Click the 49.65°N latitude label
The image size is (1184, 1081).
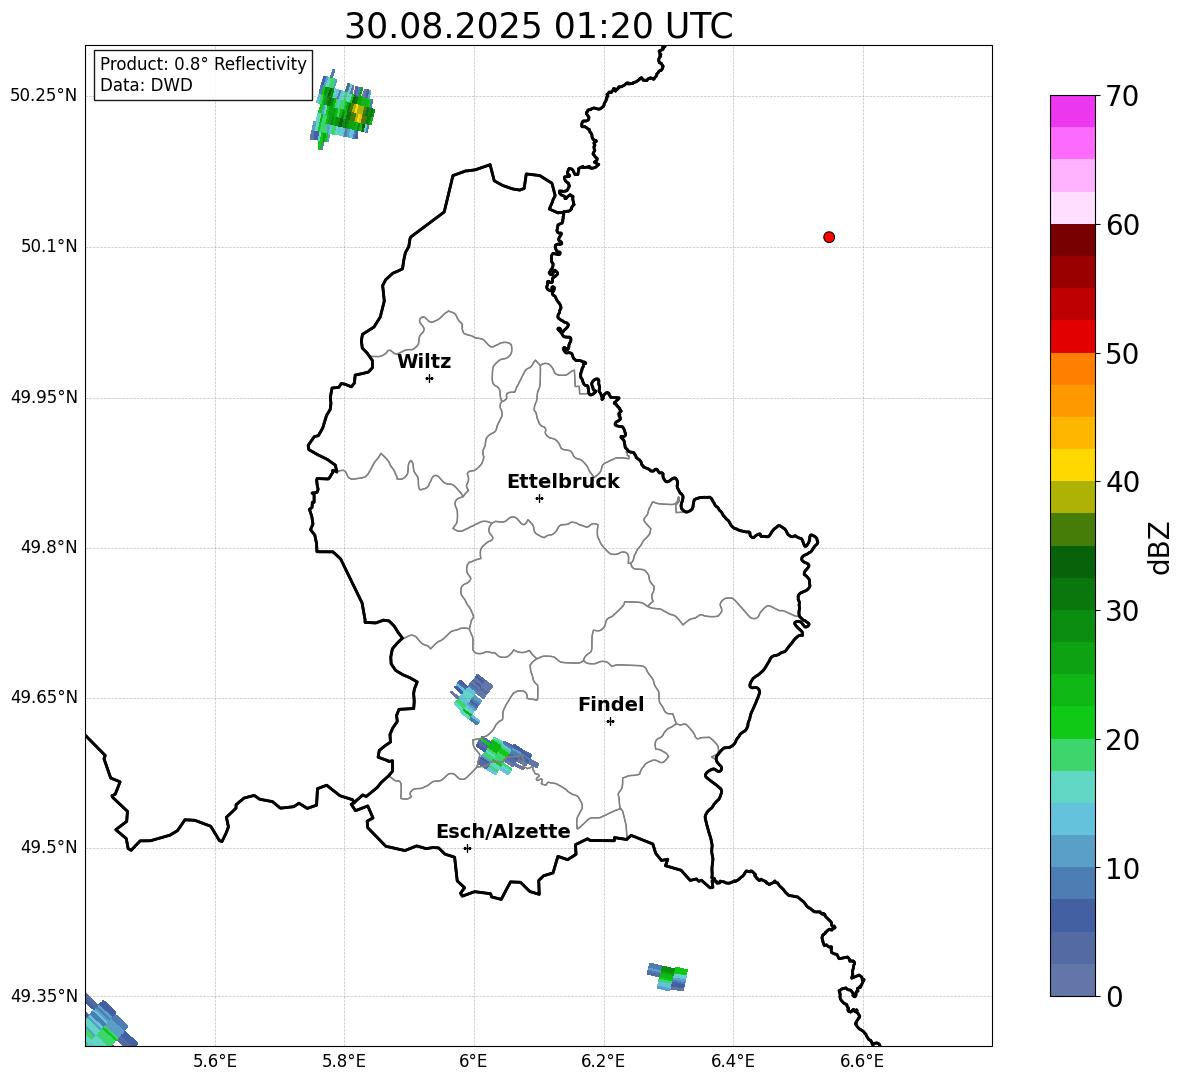[44, 698]
